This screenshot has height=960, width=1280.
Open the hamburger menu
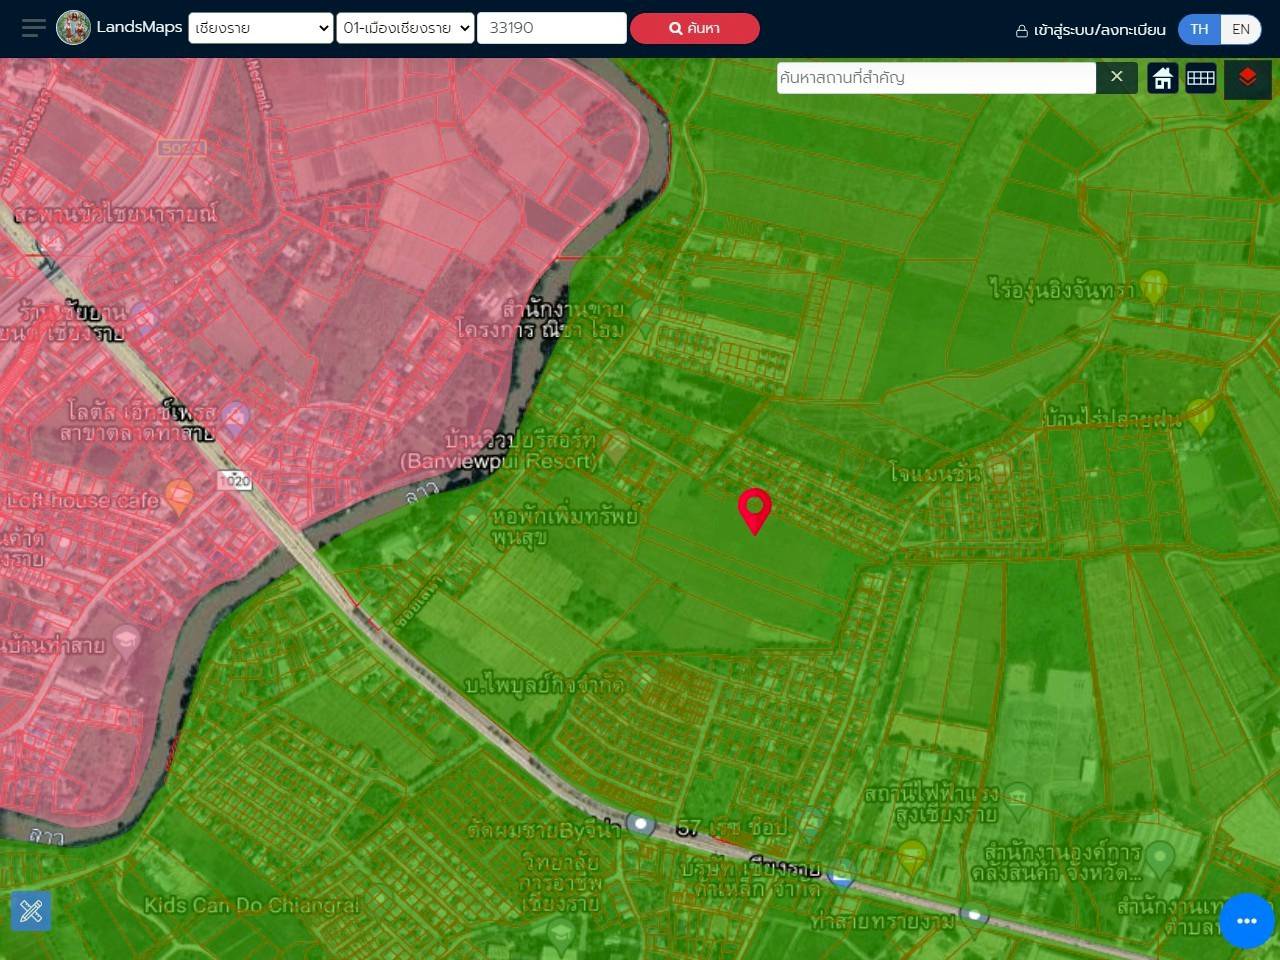coord(33,28)
